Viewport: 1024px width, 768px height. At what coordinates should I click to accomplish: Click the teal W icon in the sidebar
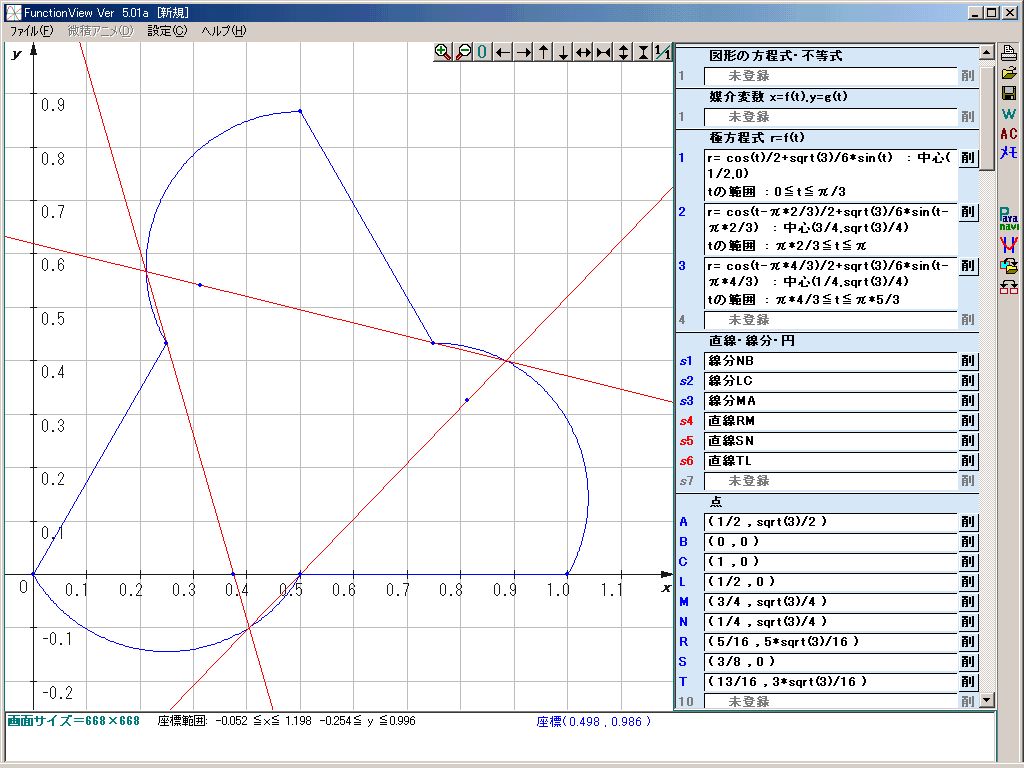coord(1009,114)
